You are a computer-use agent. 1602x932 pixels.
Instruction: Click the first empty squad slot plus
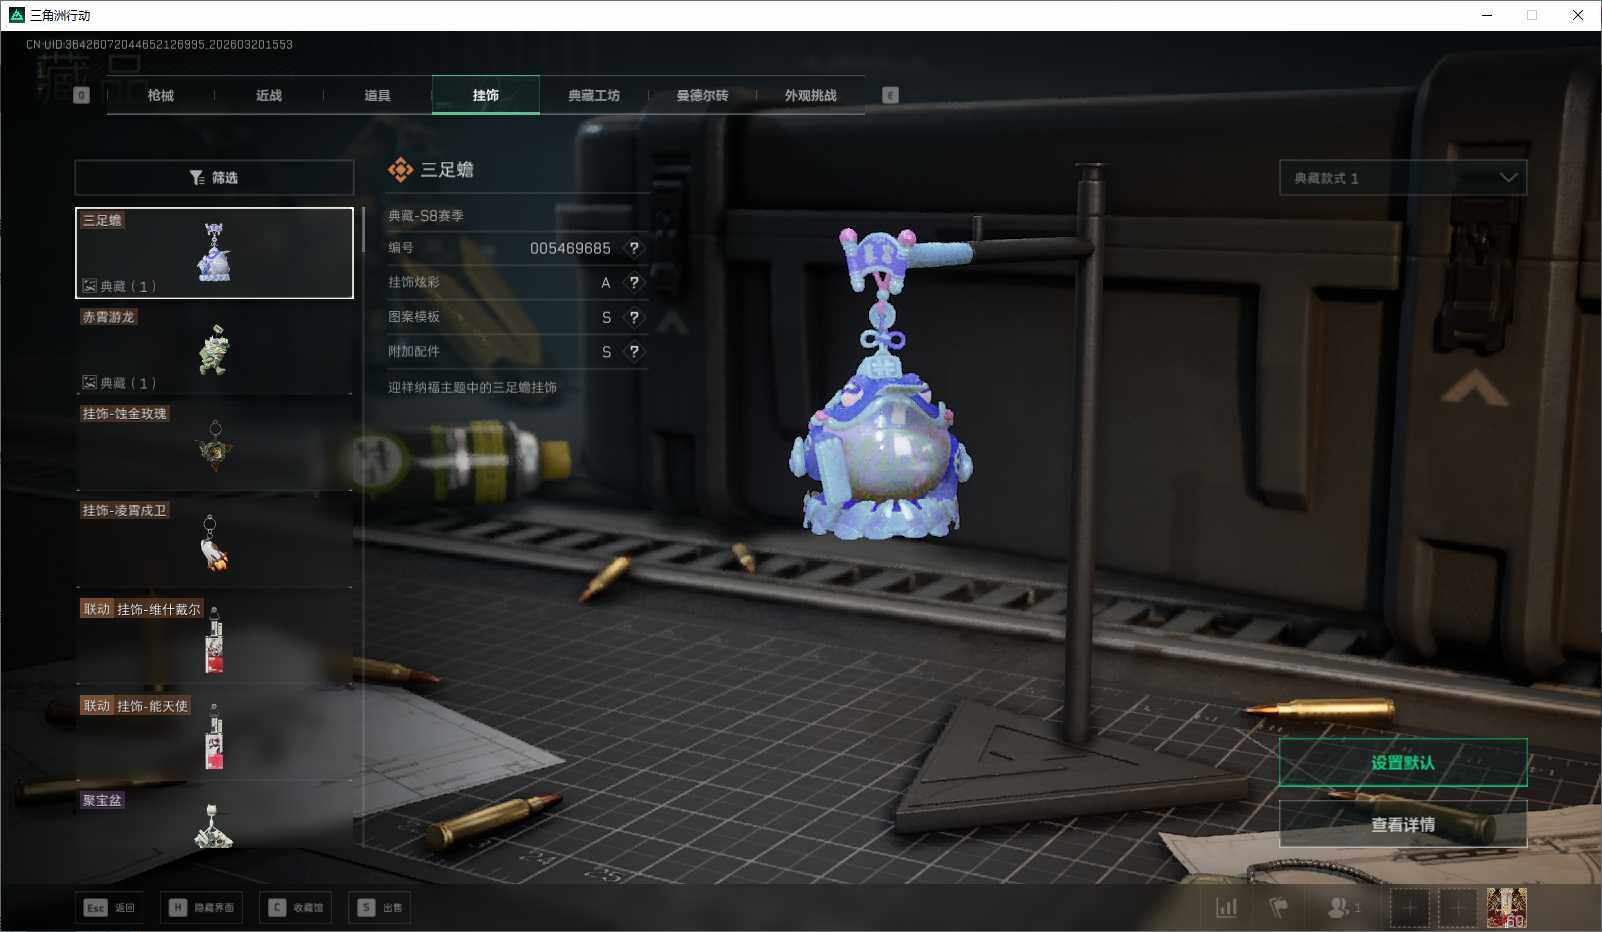click(1409, 908)
